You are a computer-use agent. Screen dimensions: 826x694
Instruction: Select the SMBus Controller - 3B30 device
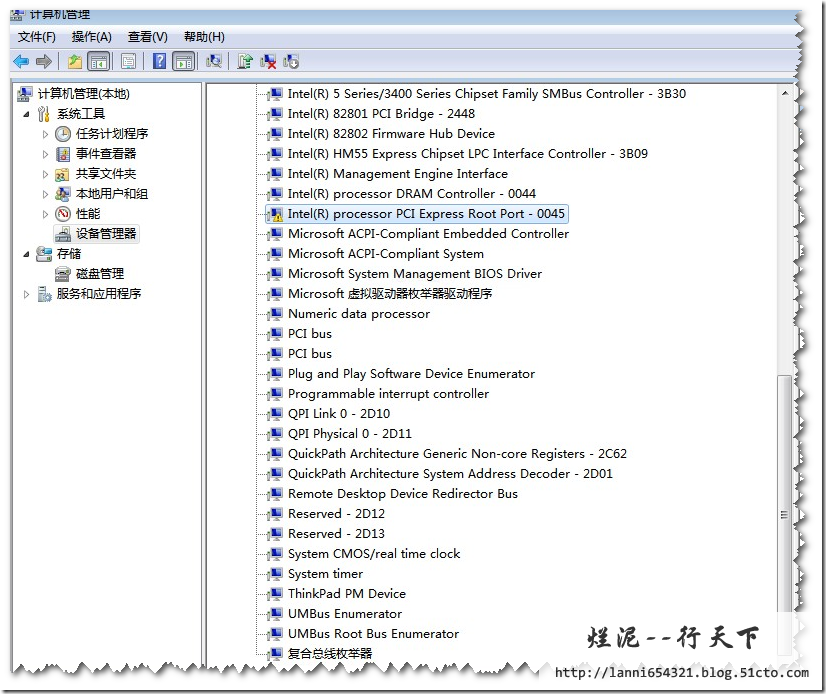pos(487,94)
